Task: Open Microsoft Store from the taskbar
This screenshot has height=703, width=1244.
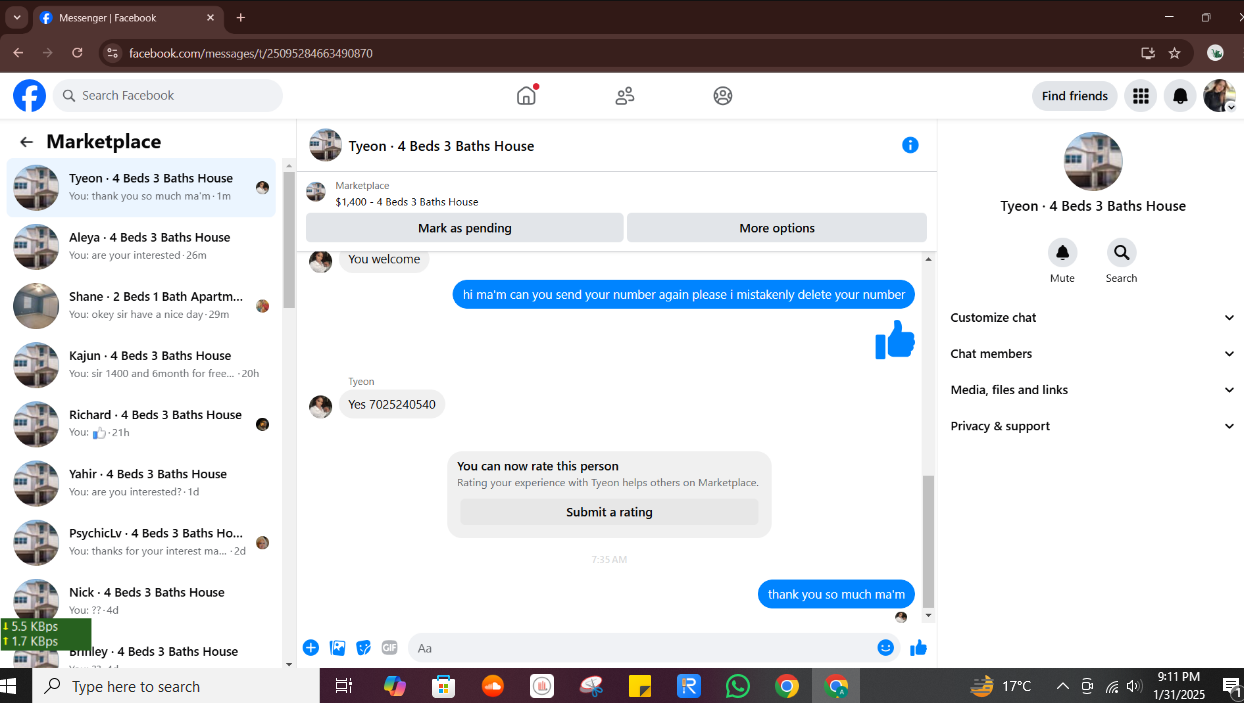Action: tap(443, 686)
